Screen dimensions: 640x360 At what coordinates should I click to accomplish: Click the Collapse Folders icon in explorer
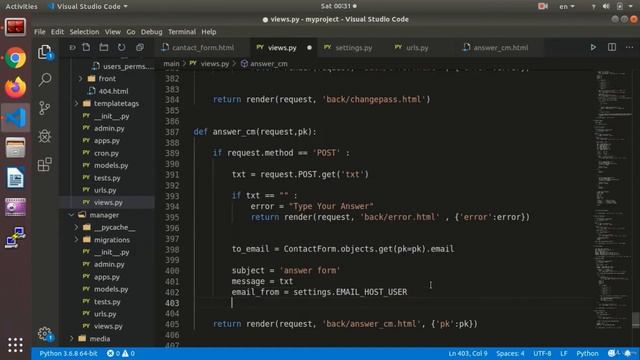[x=140, y=47]
